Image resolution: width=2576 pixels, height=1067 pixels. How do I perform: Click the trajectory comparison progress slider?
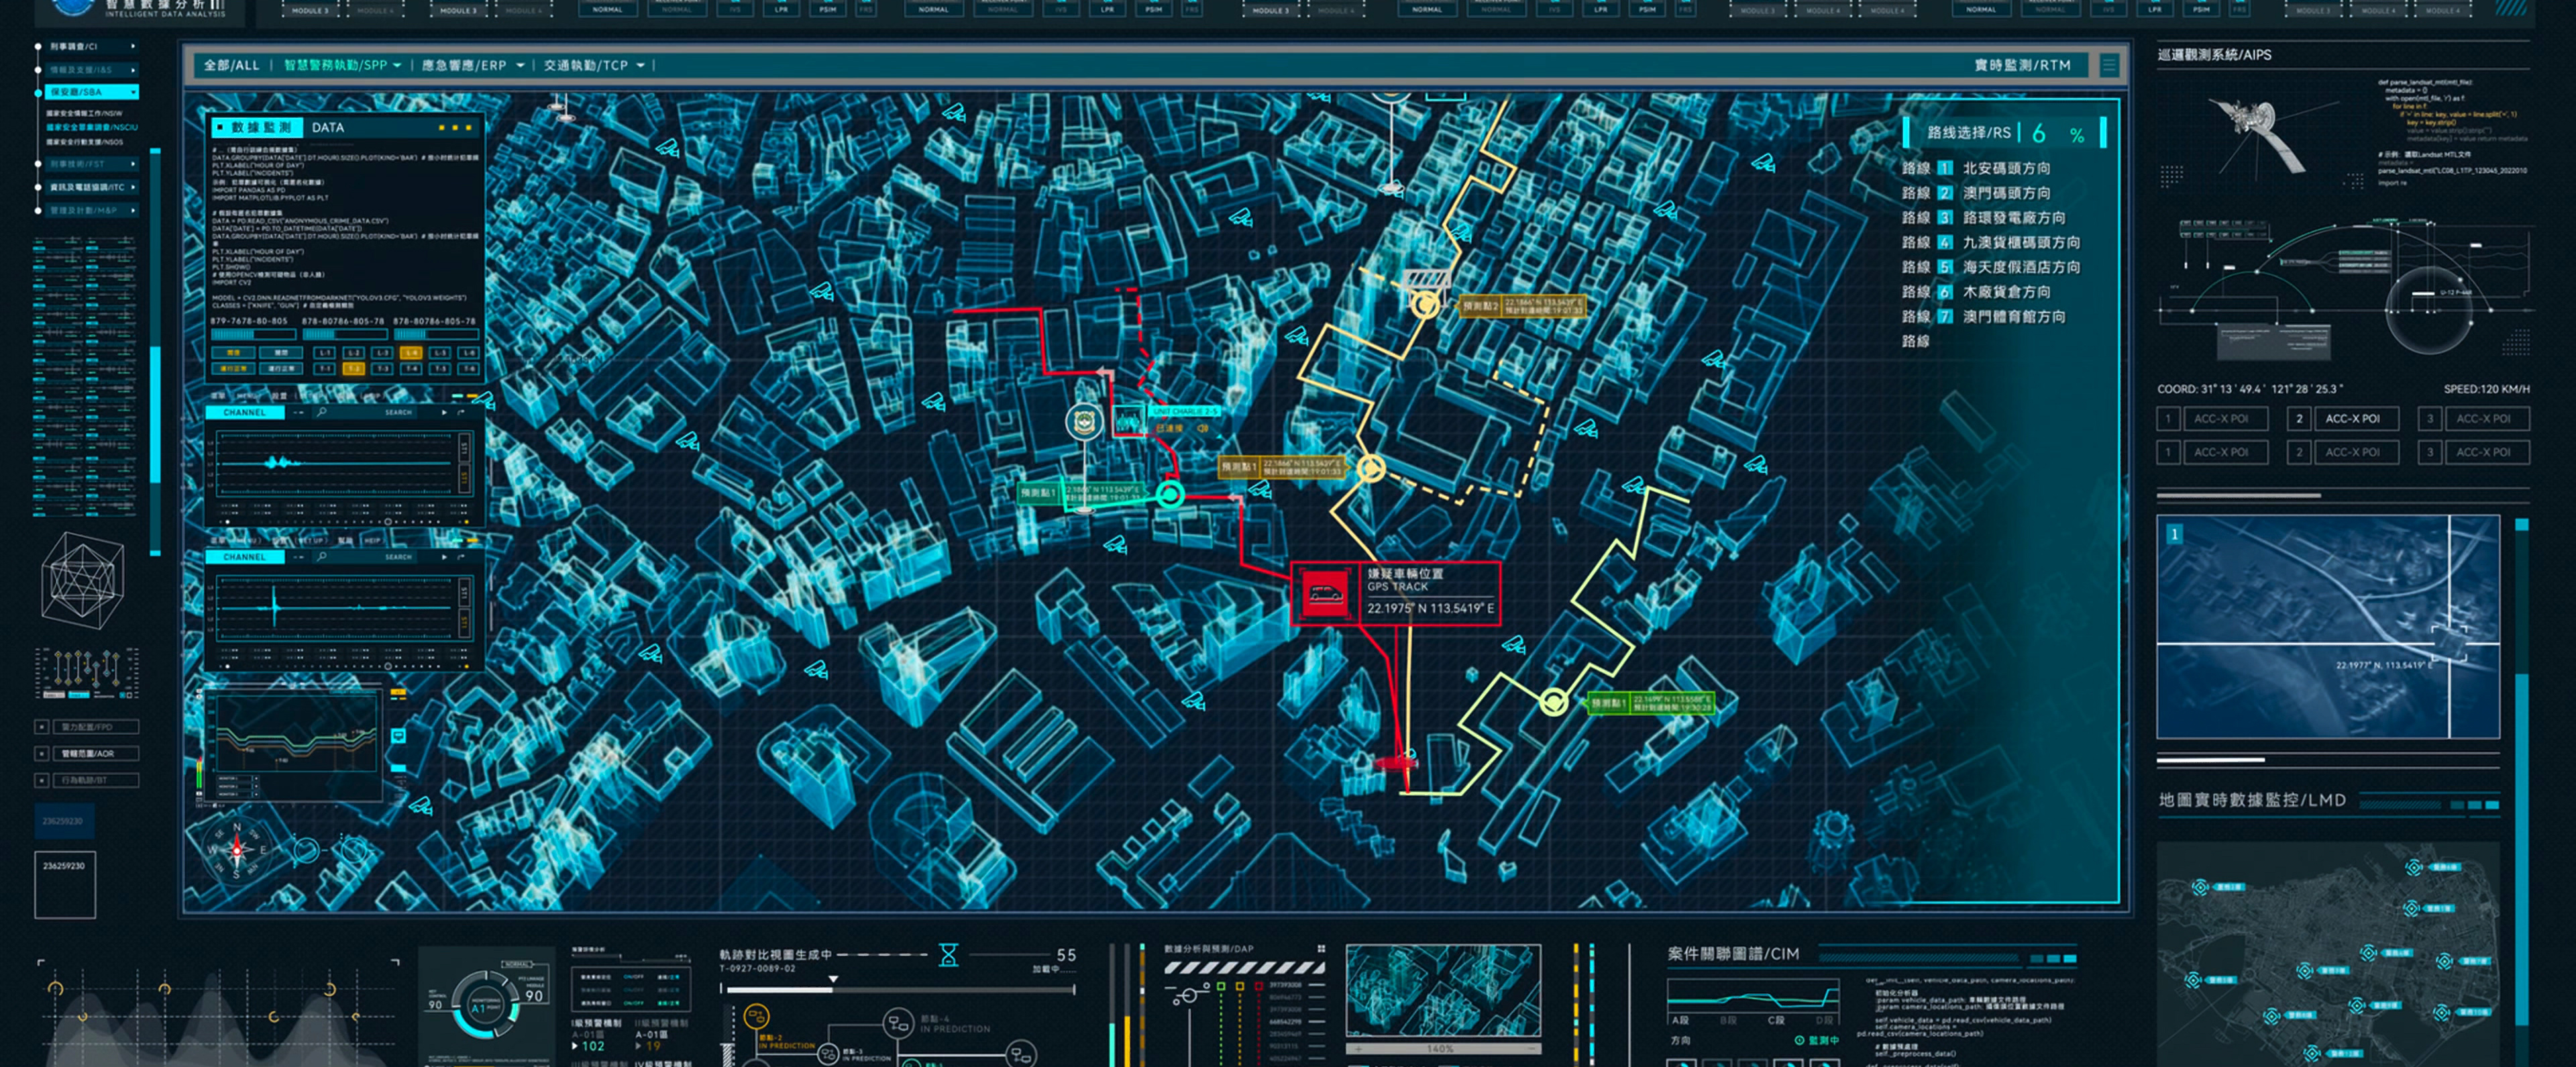[x=833, y=989]
